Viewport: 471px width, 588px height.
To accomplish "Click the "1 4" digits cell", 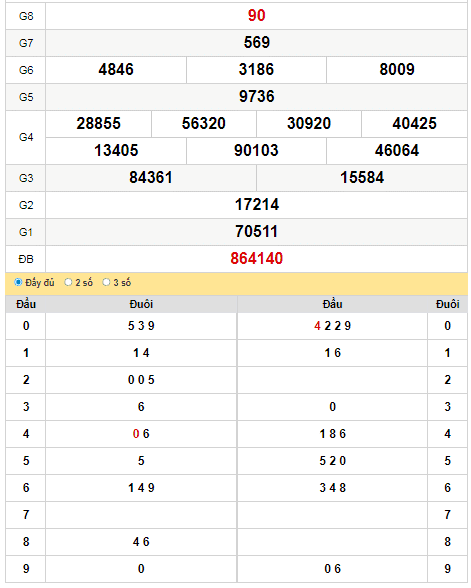I will click(141, 353).
